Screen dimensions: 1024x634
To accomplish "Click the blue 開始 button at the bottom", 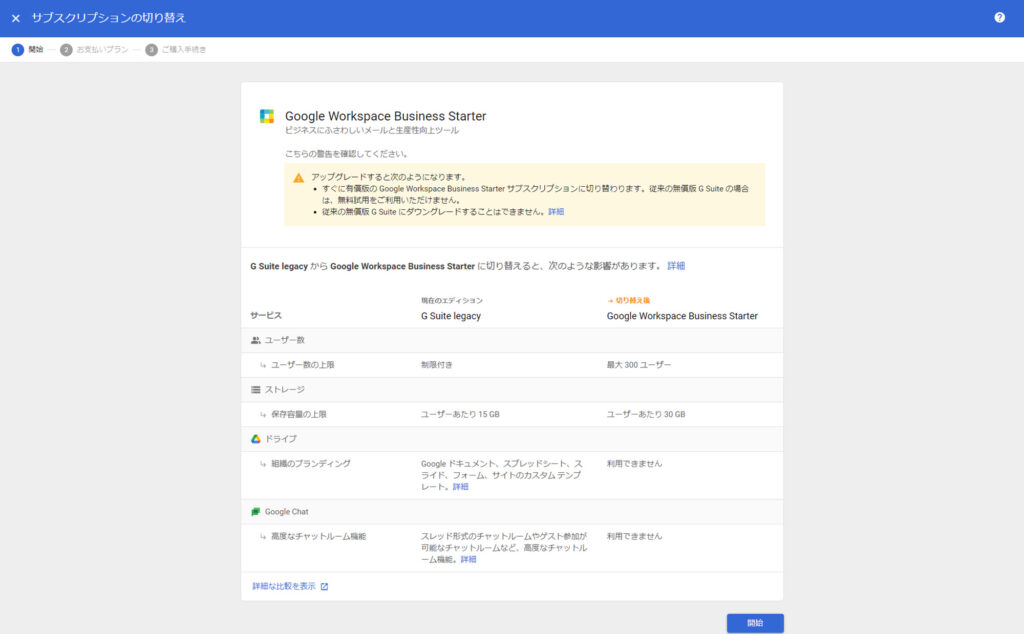I will coord(755,623).
